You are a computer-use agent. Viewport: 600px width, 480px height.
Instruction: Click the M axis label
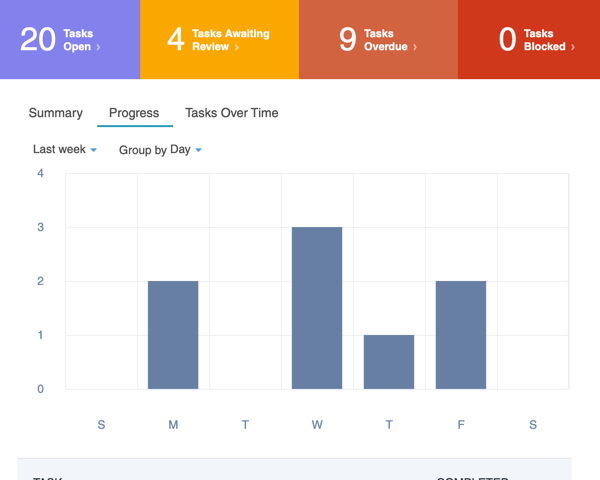pyautogui.click(x=173, y=424)
